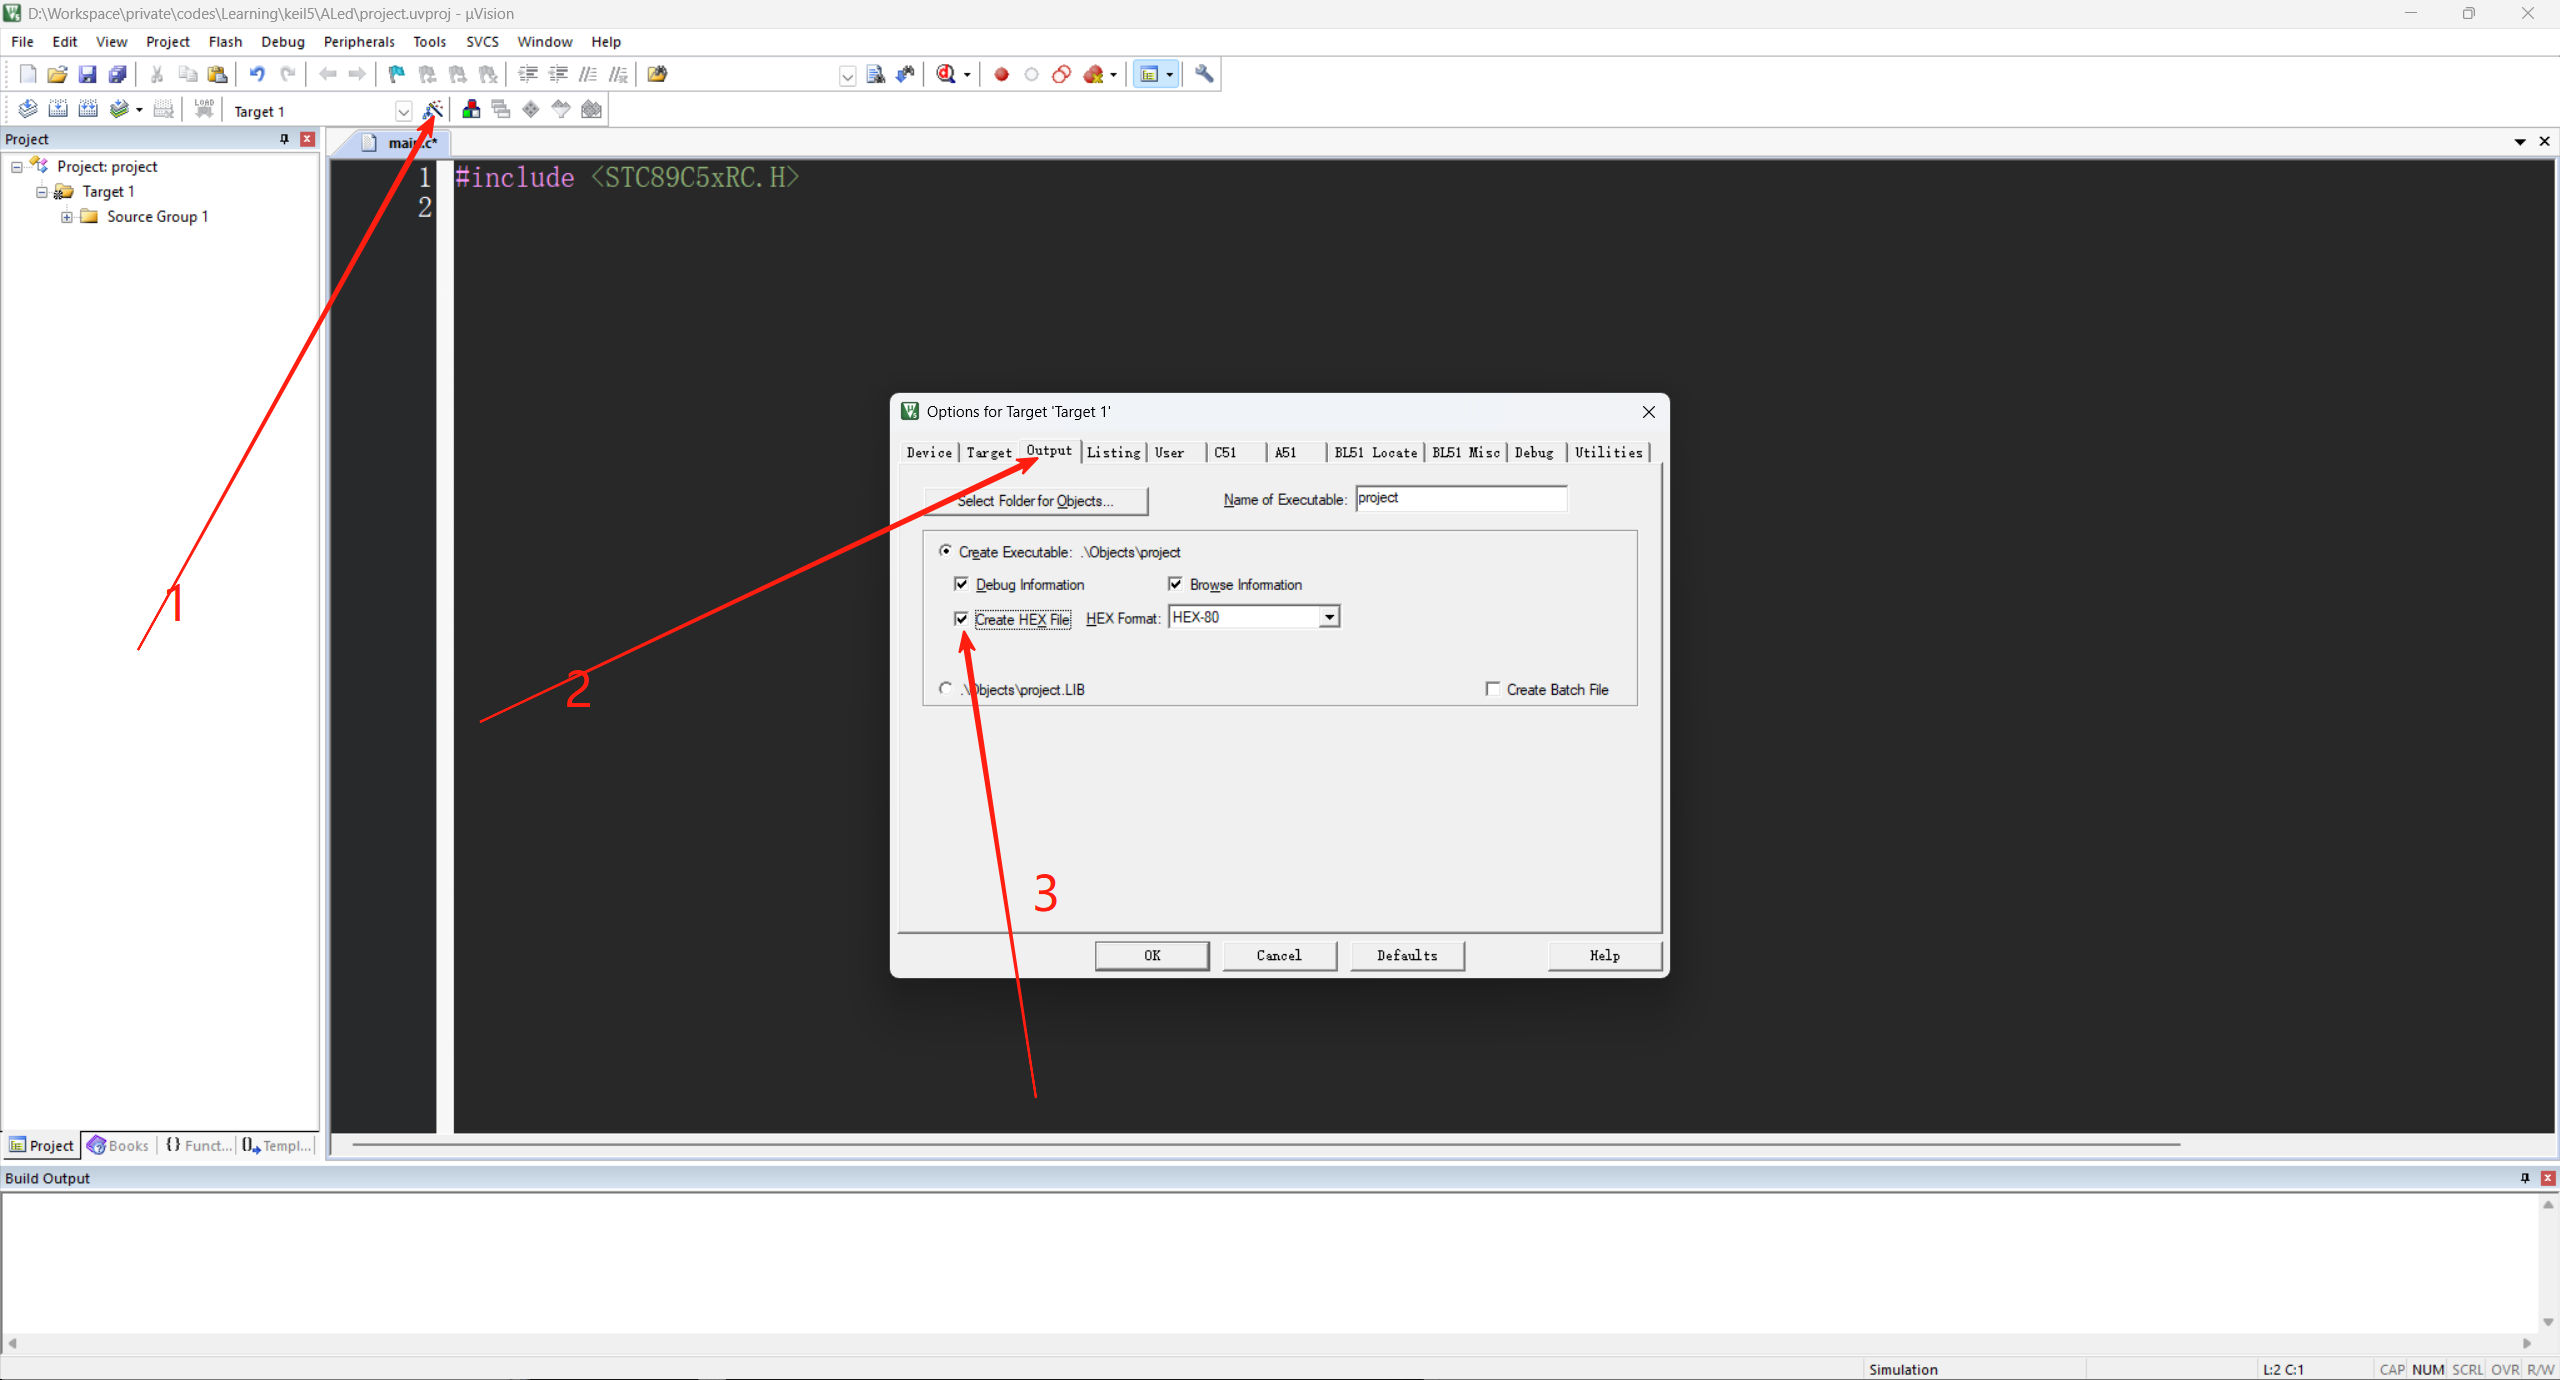Click the Rebuild all target files icon

coord(88,109)
